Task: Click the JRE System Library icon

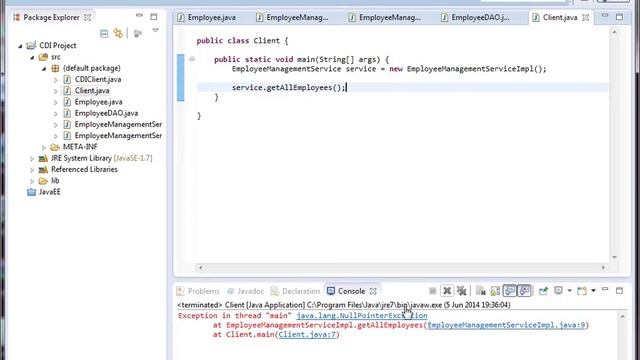Action: (x=43, y=158)
